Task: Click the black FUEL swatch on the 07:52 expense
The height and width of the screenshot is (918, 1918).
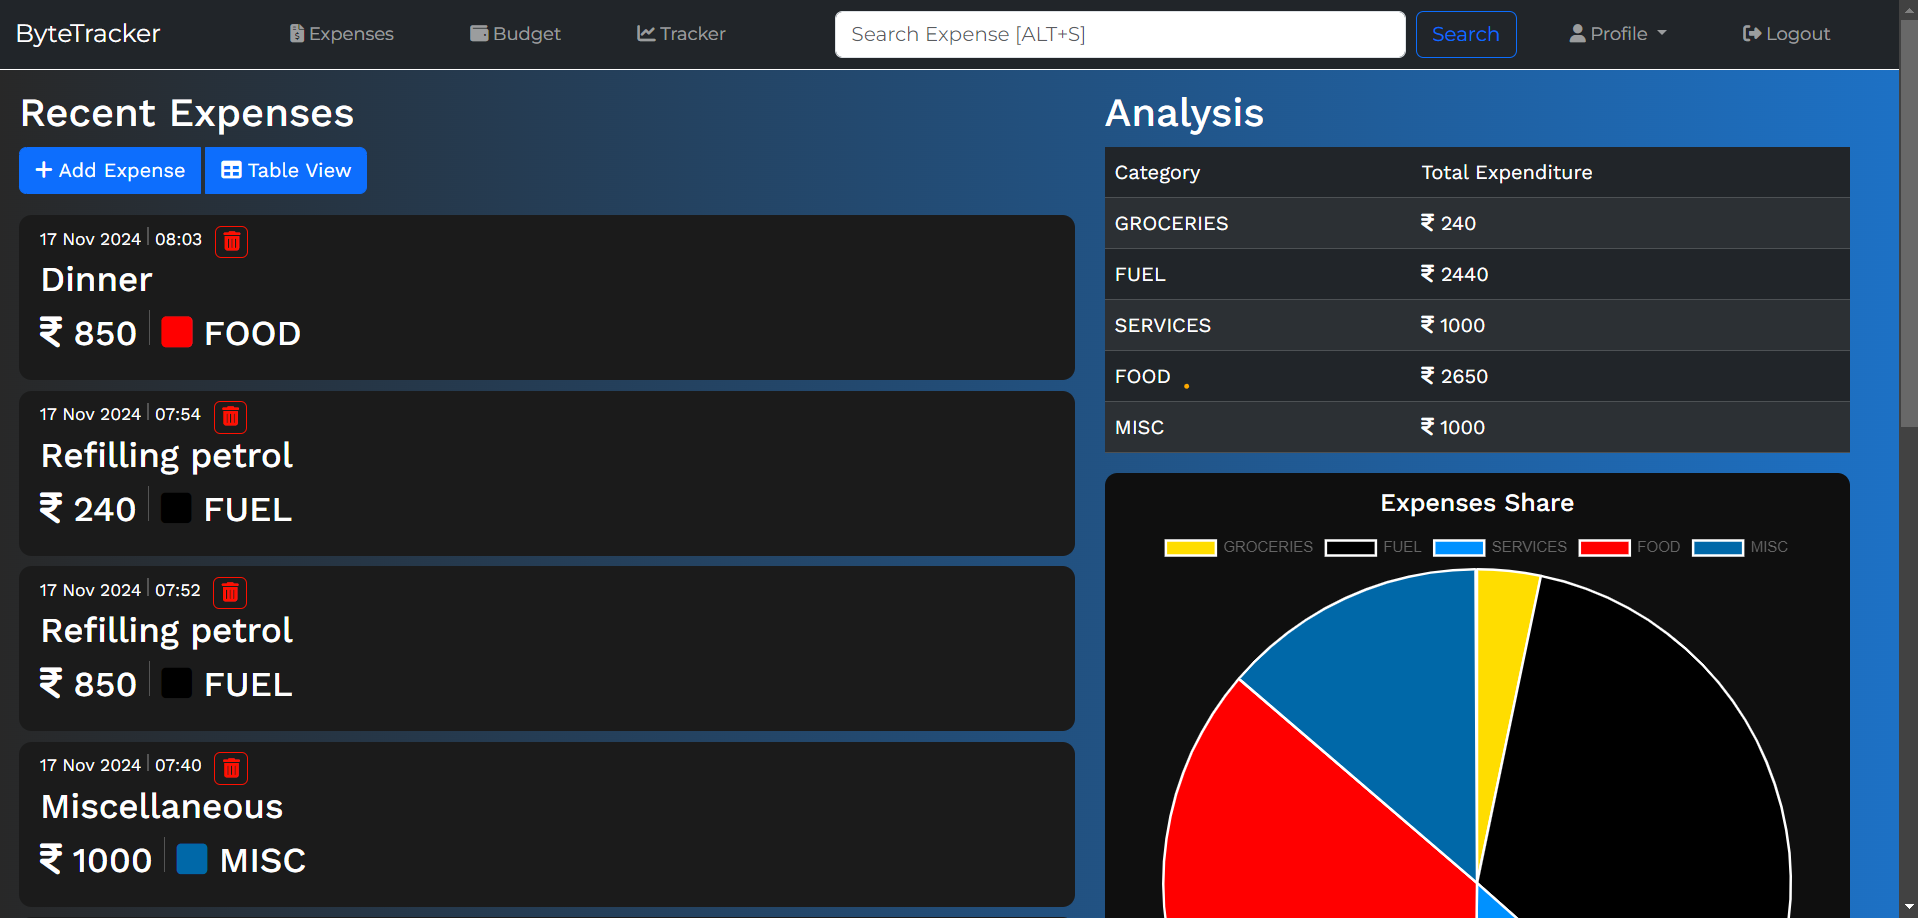Action: pyautogui.click(x=177, y=683)
